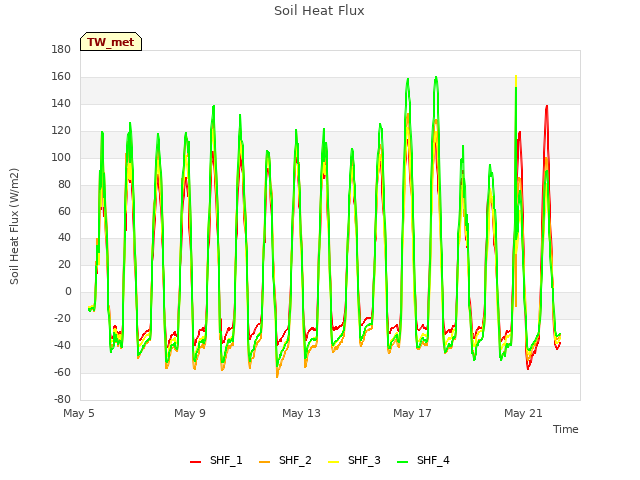
Task: Click the Soil Heat Flux (W/m2) axis title
Action: coord(14,226)
